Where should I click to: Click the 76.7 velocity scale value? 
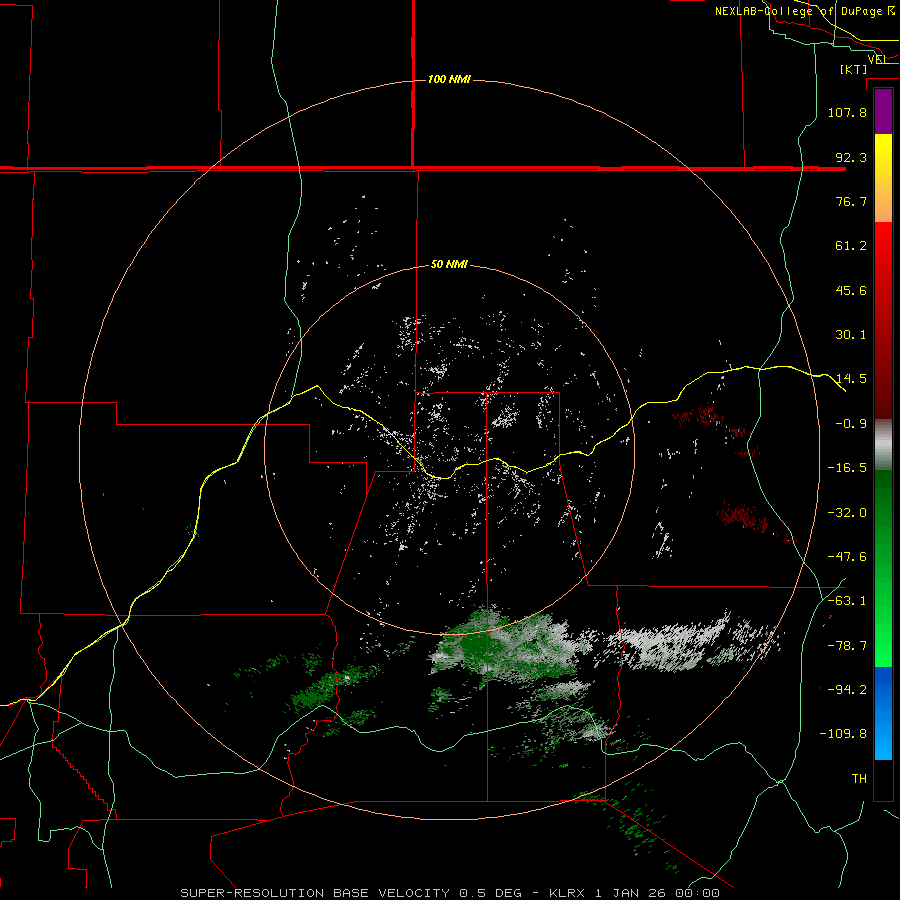coord(851,201)
